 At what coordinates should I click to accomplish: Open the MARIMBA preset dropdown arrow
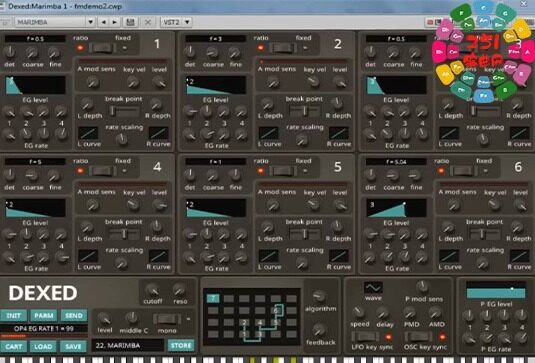(90, 22)
